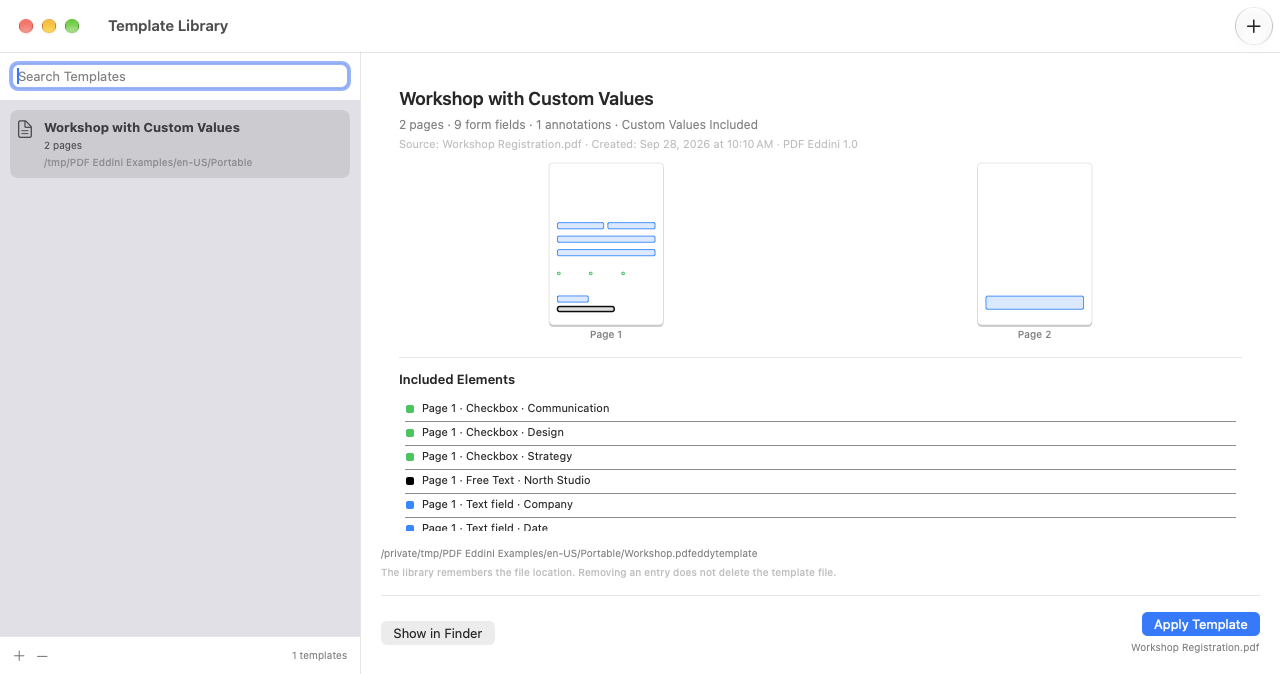Click the large blue field on Page 2 thumbnail
The height and width of the screenshot is (674, 1280).
coord(1034,302)
